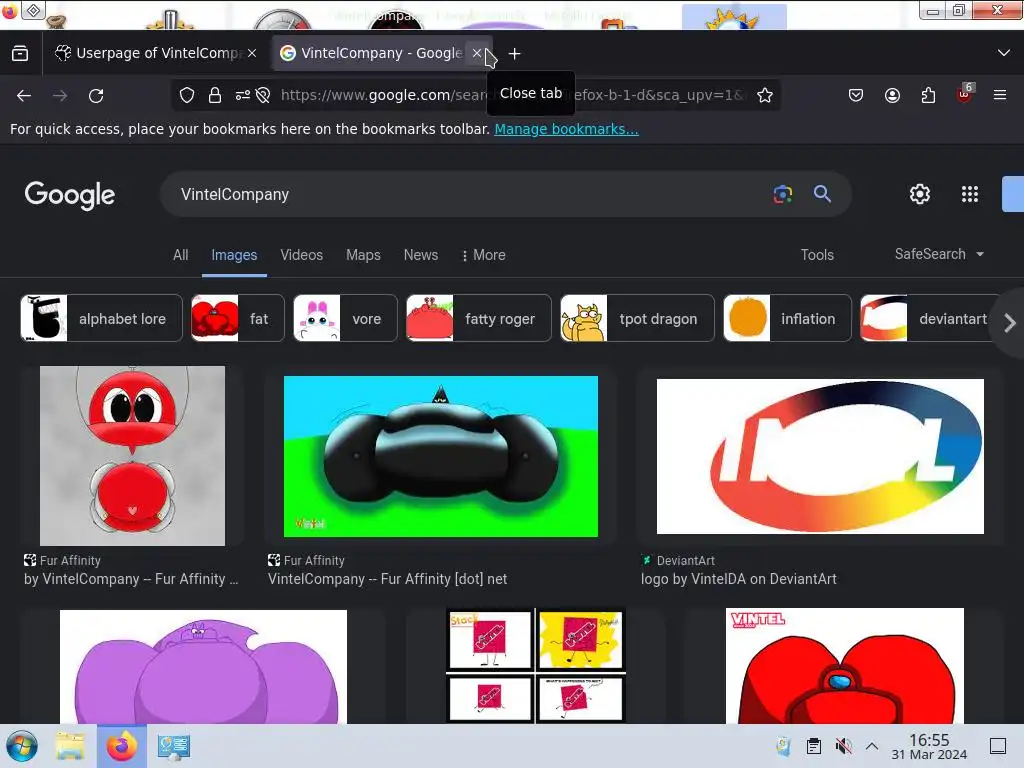Open the red VINTEL crewmate image
This screenshot has height=768, width=1024.
point(845,665)
